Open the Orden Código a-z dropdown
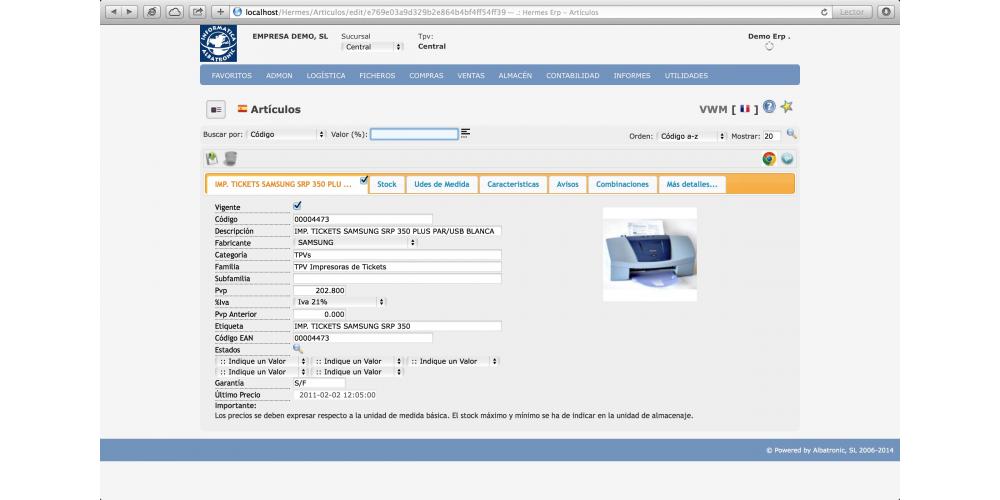Viewport: 1000px width, 500px height. (x=692, y=136)
